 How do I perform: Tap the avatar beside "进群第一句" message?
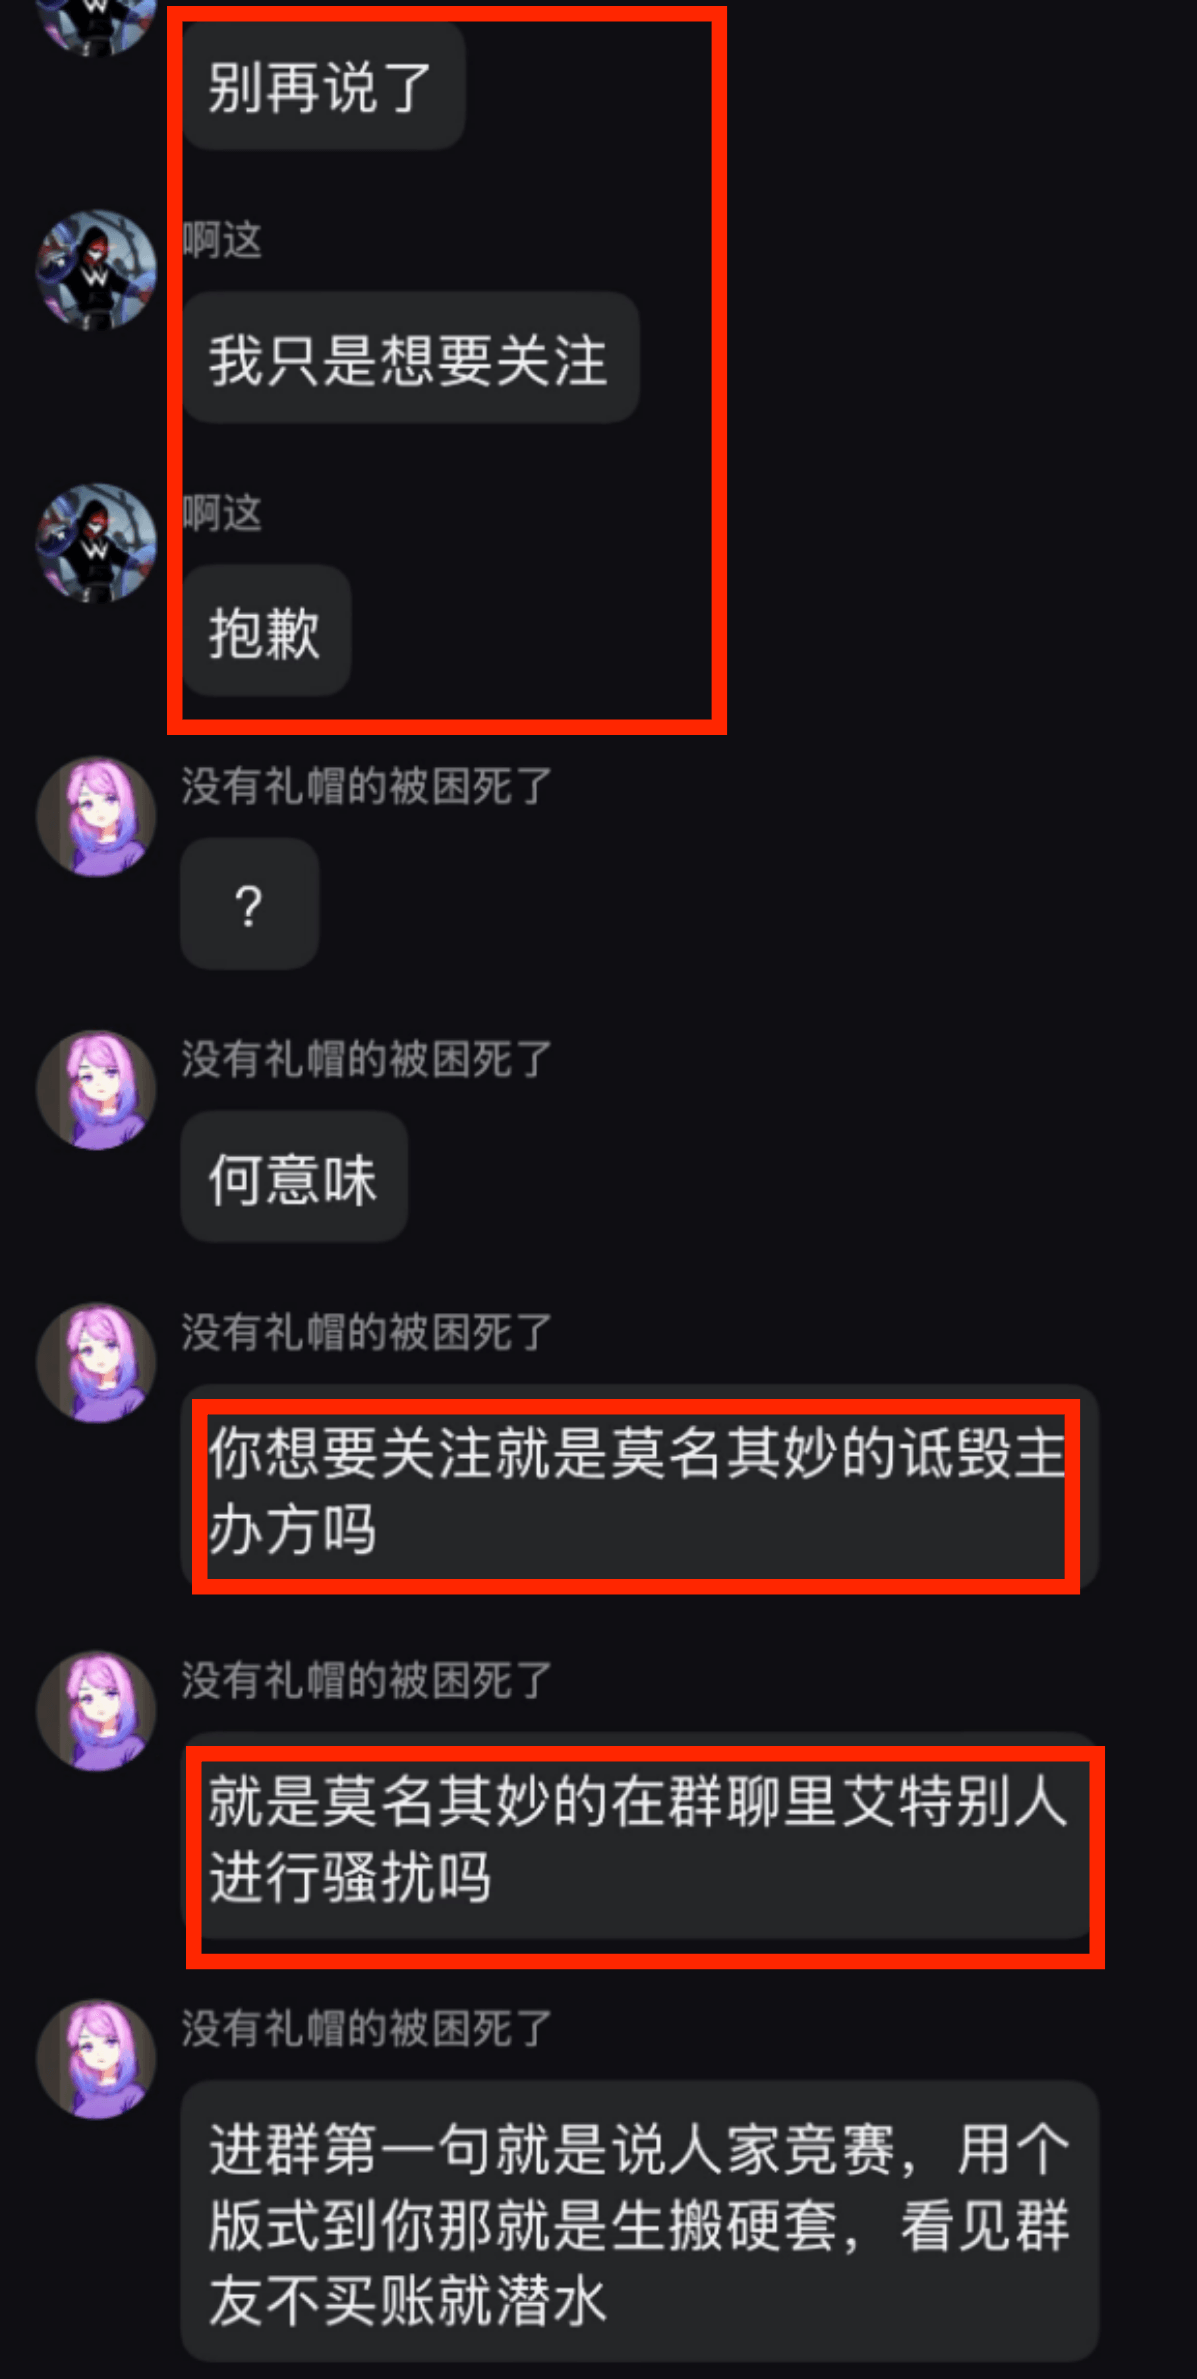point(96,2058)
